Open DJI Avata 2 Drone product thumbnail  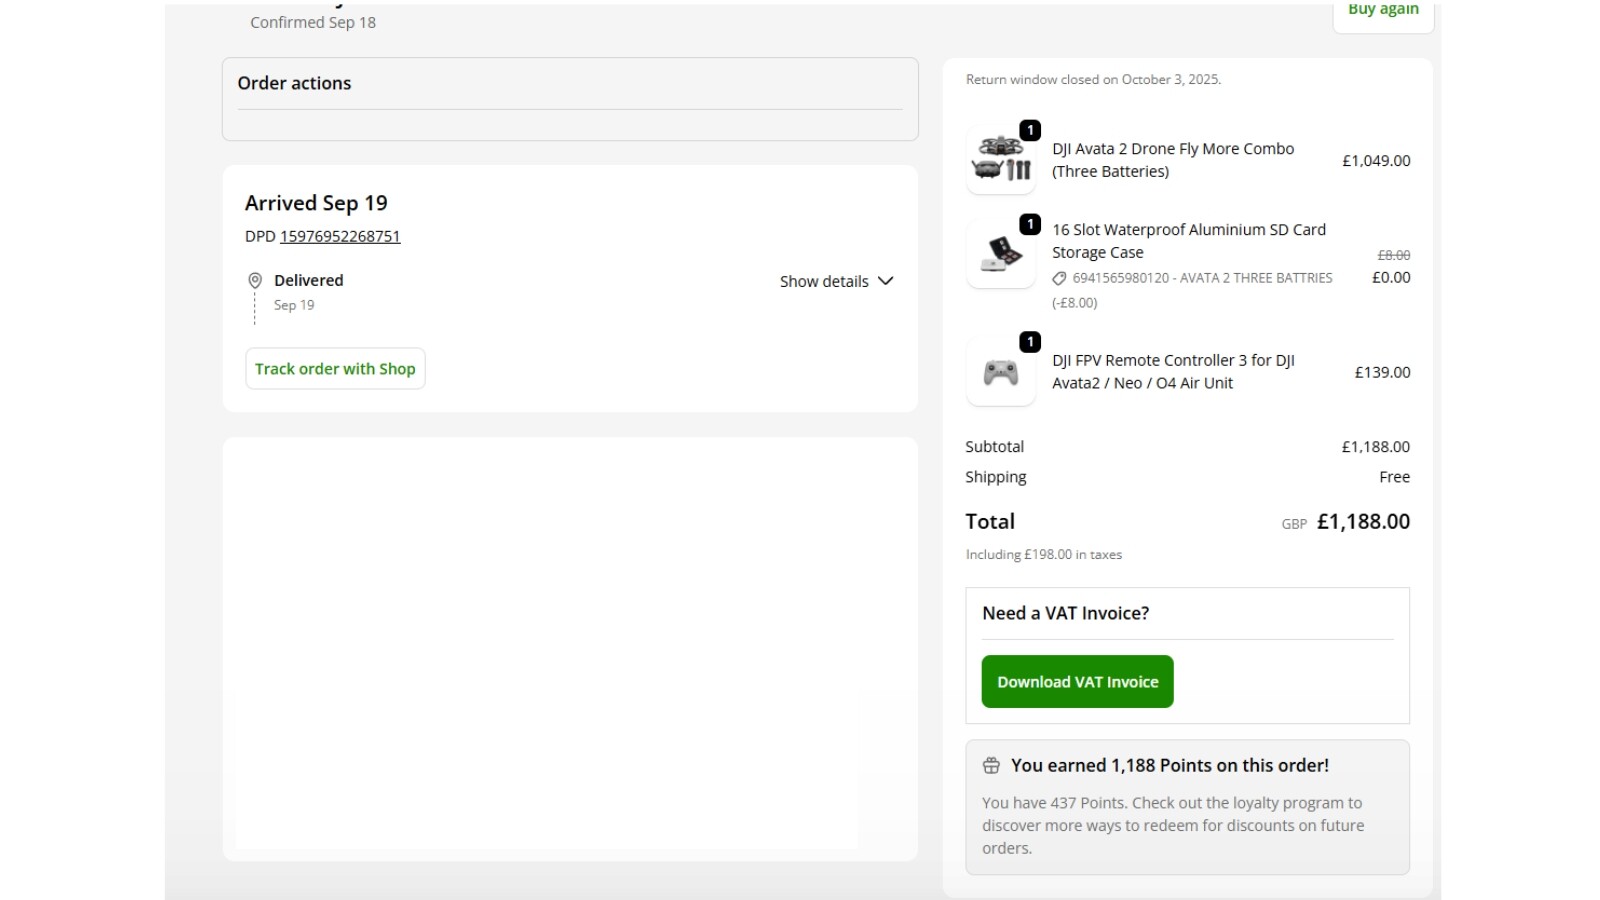pyautogui.click(x=1000, y=162)
